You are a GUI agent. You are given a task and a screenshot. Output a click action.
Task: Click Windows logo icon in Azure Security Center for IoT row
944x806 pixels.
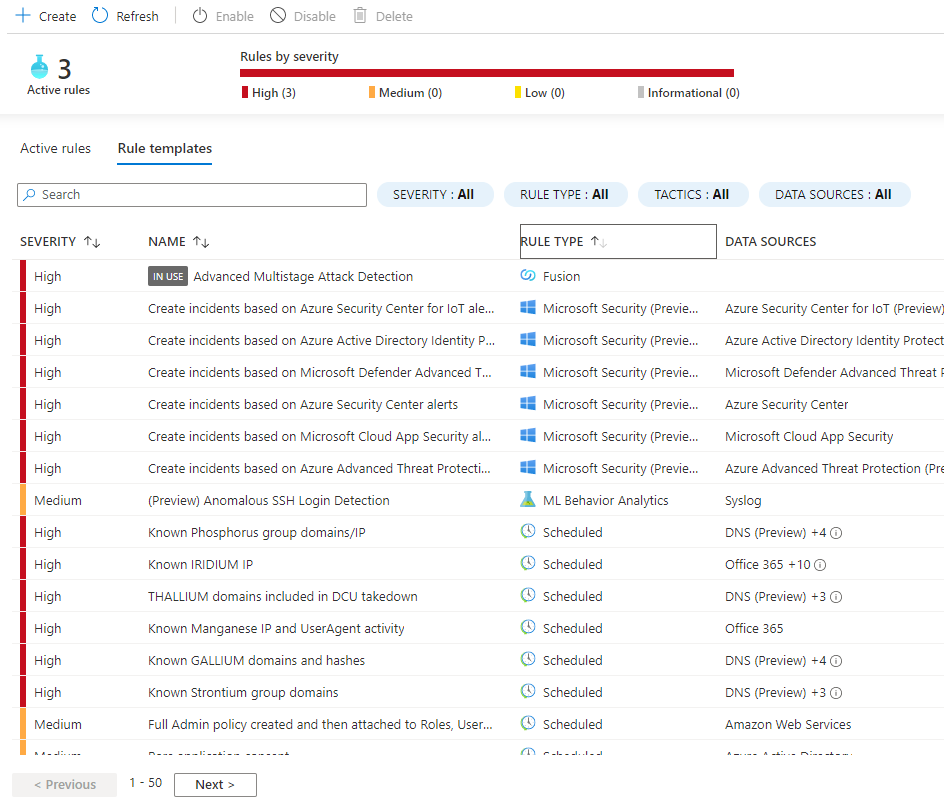tap(528, 308)
